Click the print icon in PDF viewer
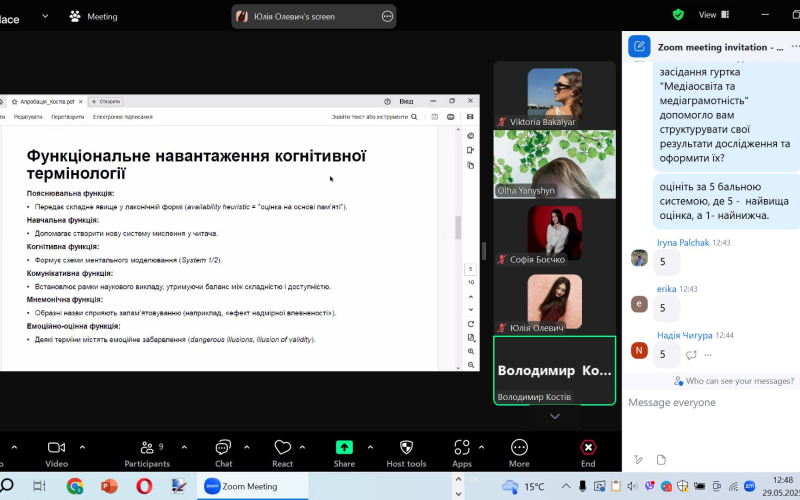The height and width of the screenshot is (500, 800). (x=451, y=117)
